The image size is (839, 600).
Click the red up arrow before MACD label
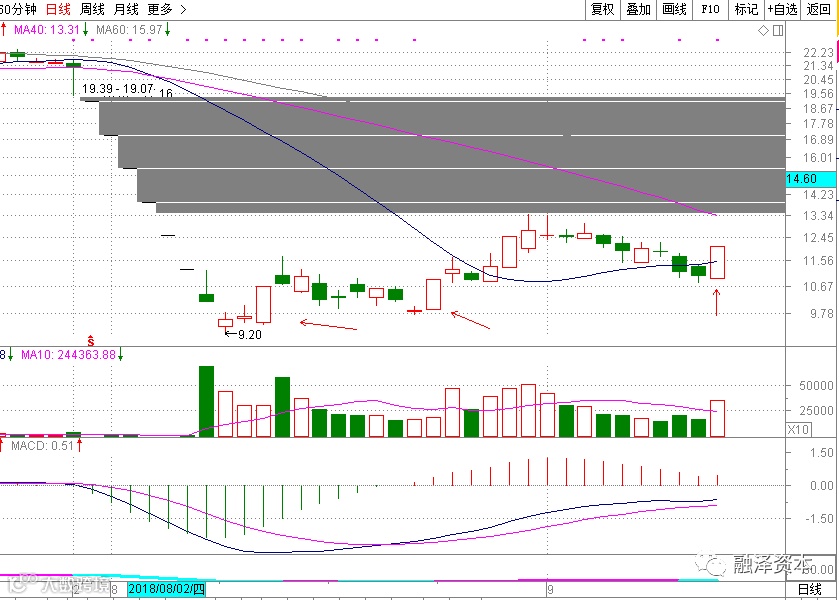(x=2, y=445)
